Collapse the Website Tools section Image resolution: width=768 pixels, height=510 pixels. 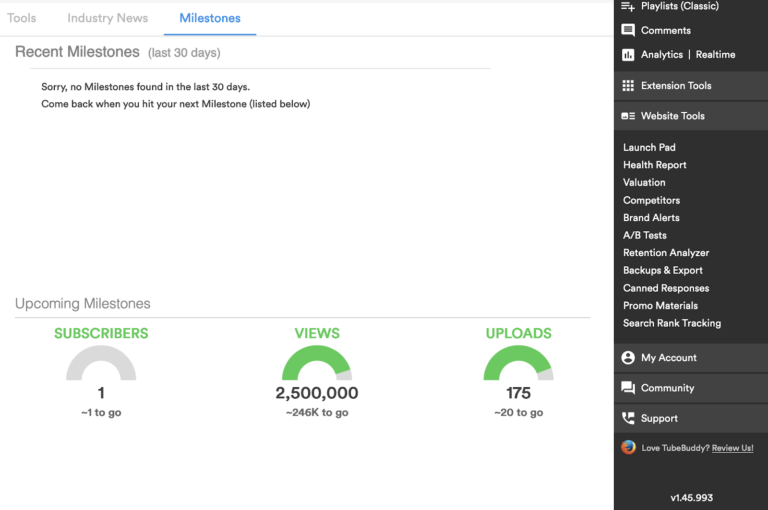(691, 116)
